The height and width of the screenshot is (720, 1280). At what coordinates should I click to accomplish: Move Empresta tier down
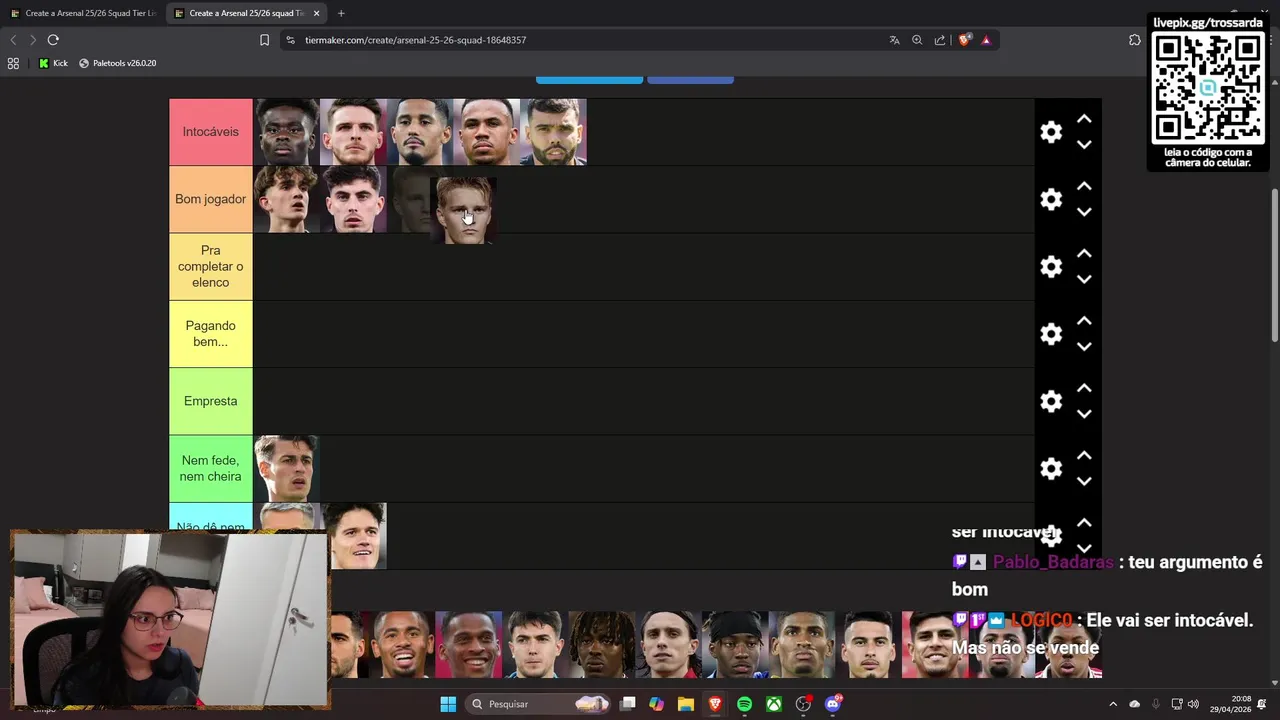point(1084,414)
